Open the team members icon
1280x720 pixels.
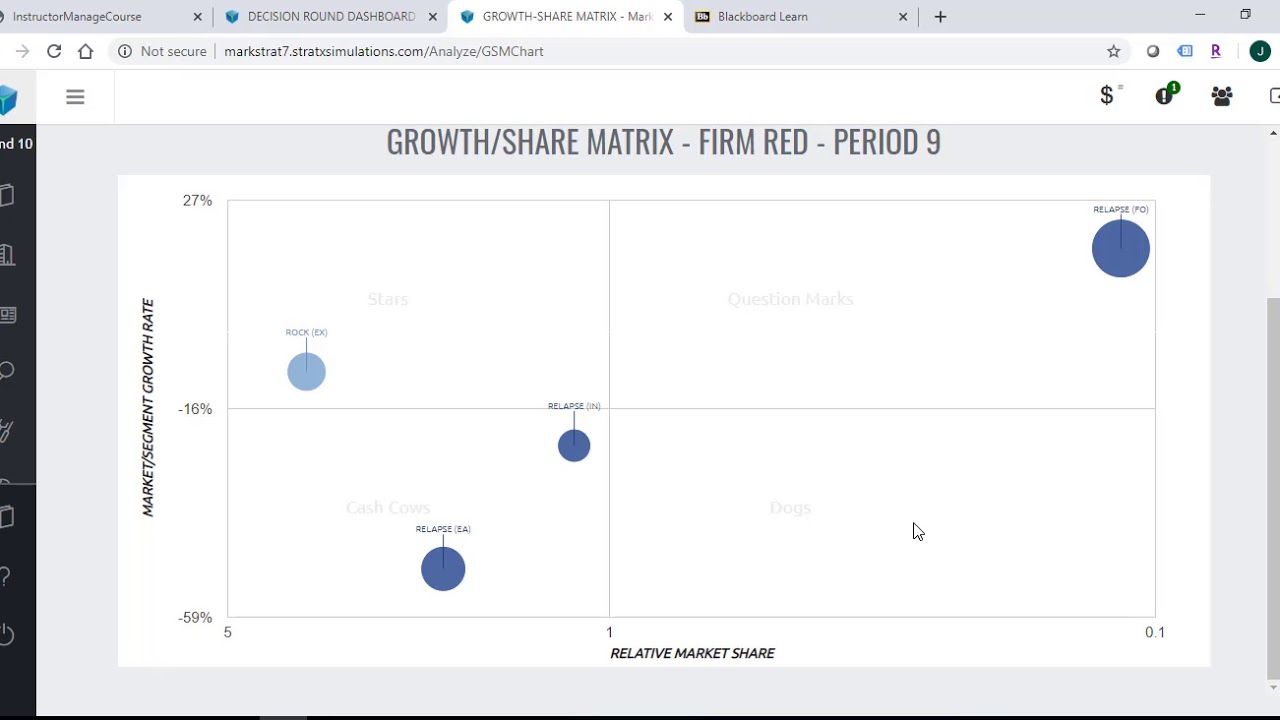(x=1221, y=96)
